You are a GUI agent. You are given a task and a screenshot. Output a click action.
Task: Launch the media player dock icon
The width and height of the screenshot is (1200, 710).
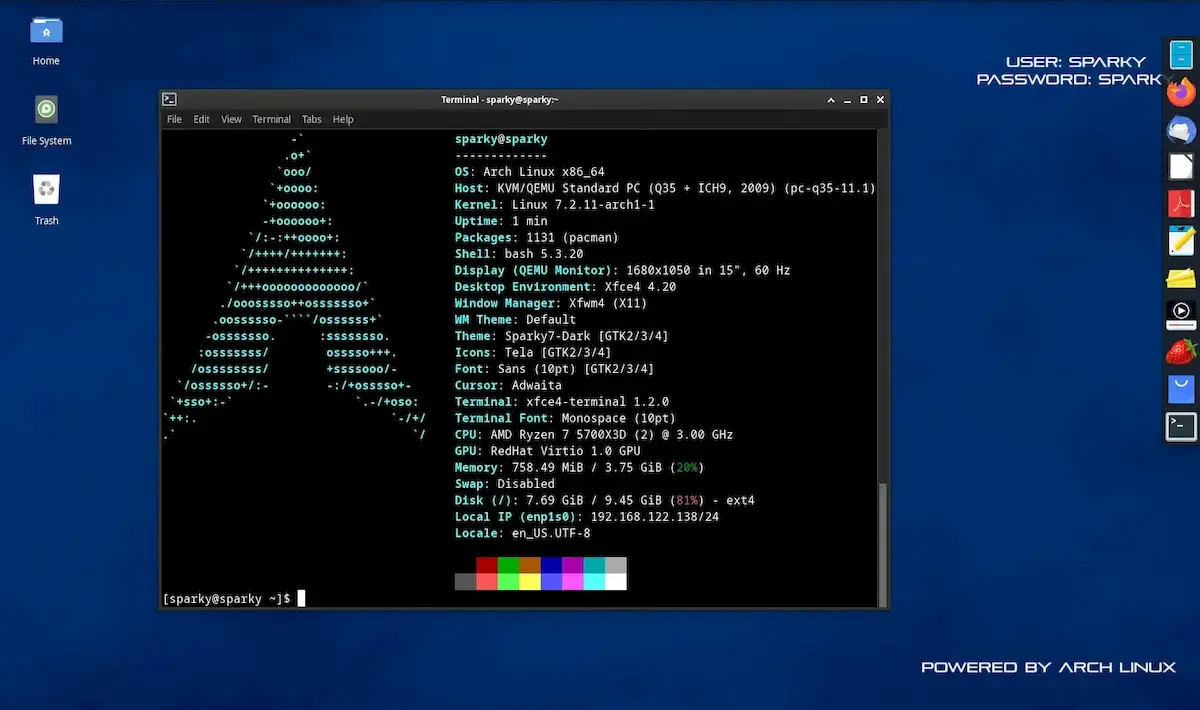pos(1181,314)
